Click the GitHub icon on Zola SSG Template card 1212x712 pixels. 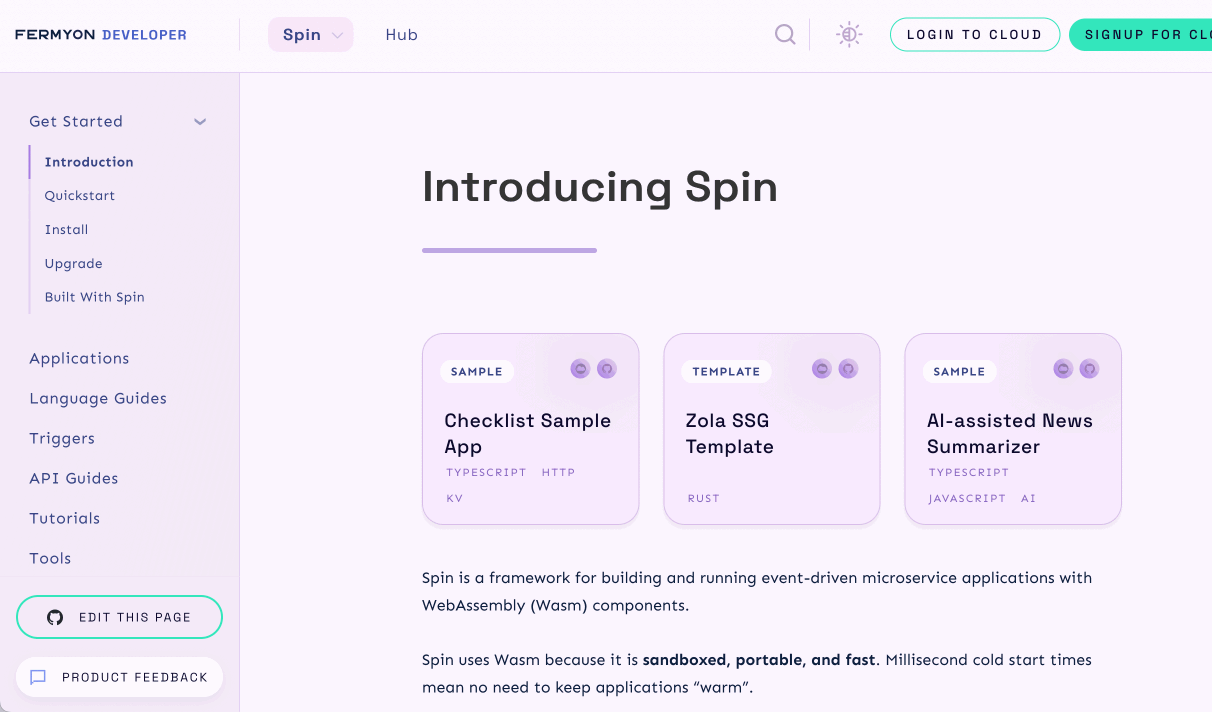tap(847, 368)
